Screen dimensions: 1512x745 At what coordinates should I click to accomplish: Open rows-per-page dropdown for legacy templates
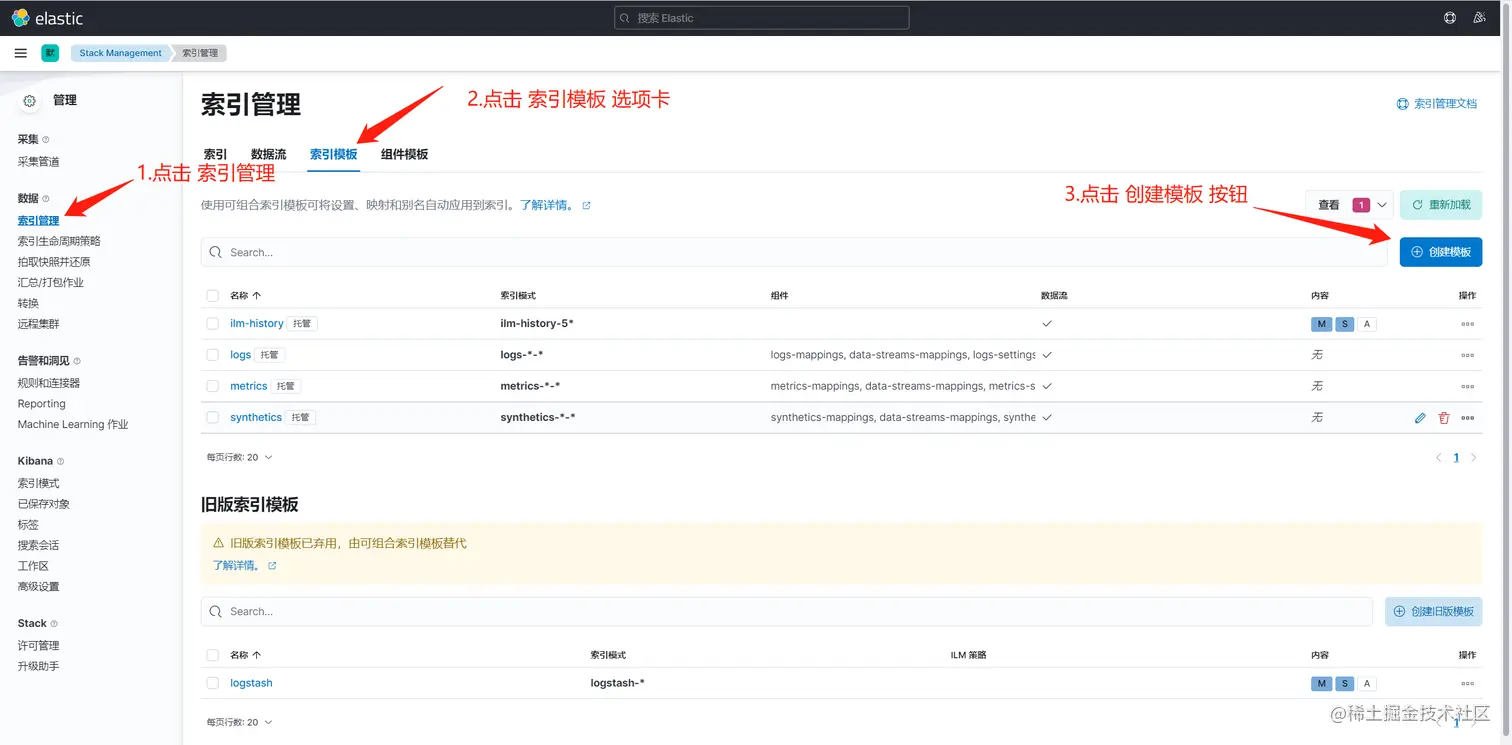(240, 722)
